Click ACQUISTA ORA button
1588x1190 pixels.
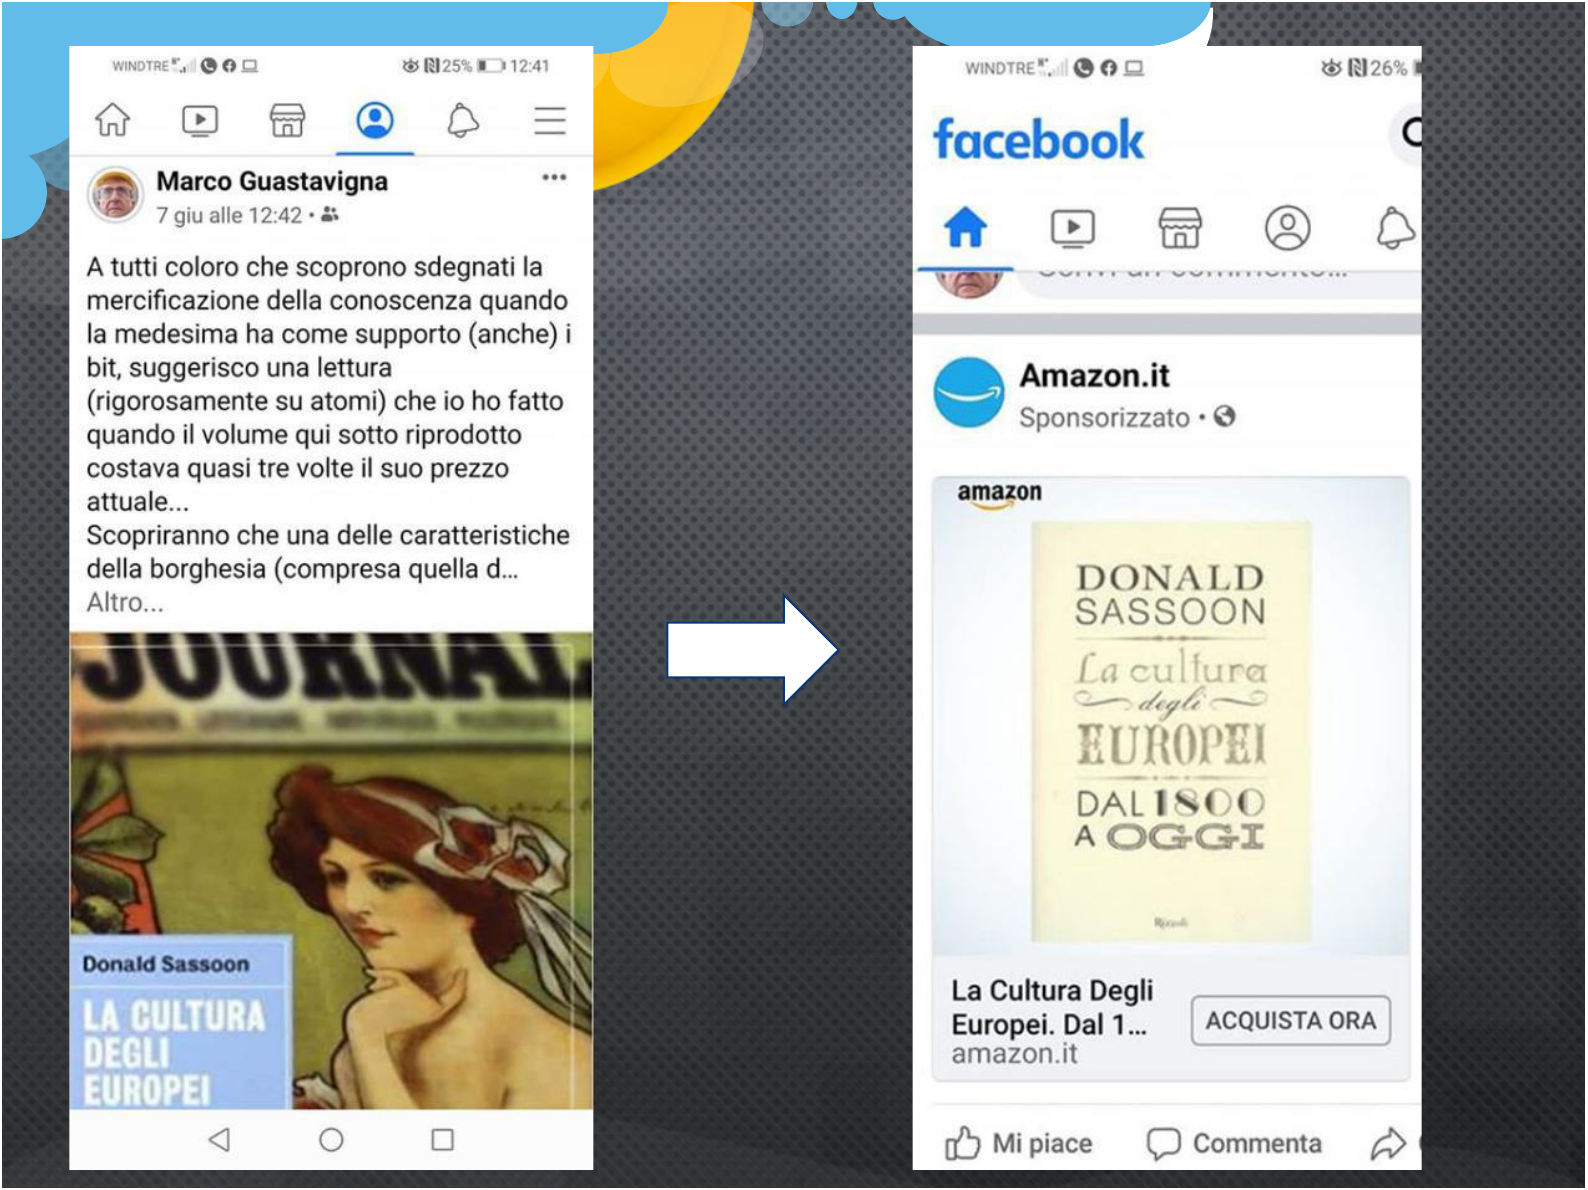point(1290,1020)
